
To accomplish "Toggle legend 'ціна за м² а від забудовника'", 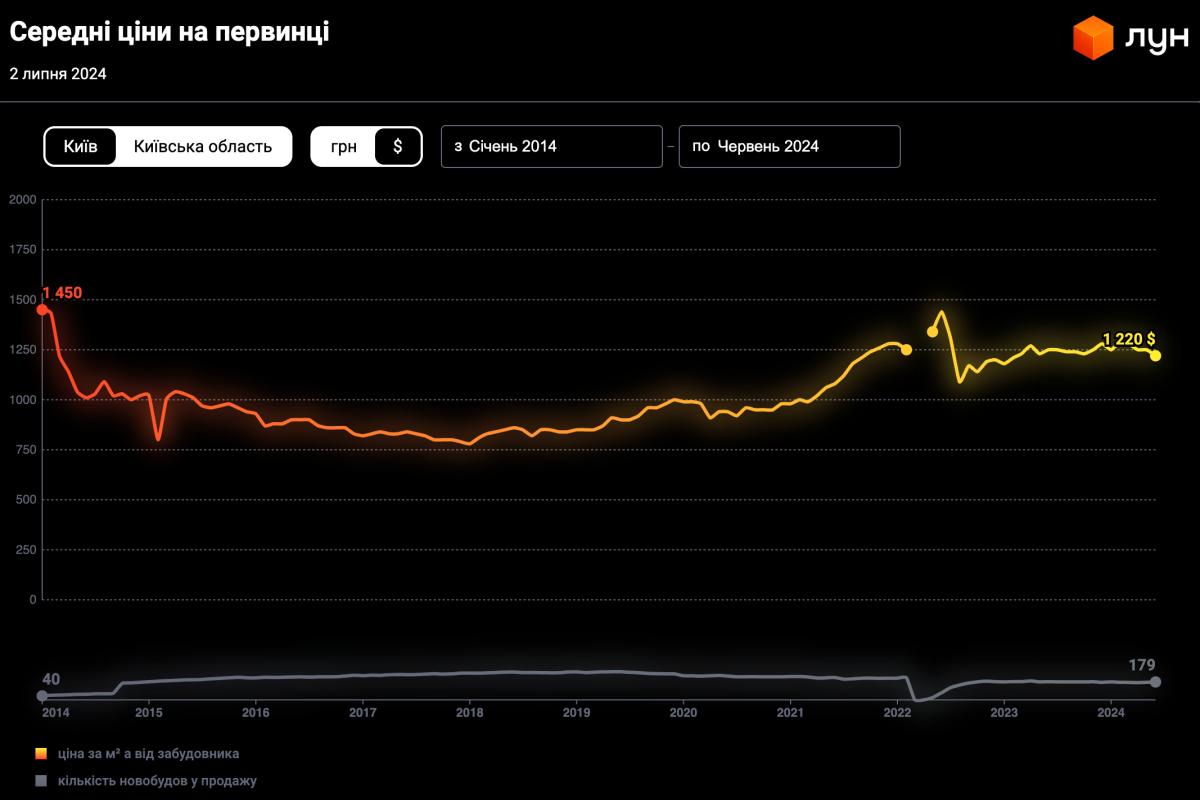I will 146,754.
